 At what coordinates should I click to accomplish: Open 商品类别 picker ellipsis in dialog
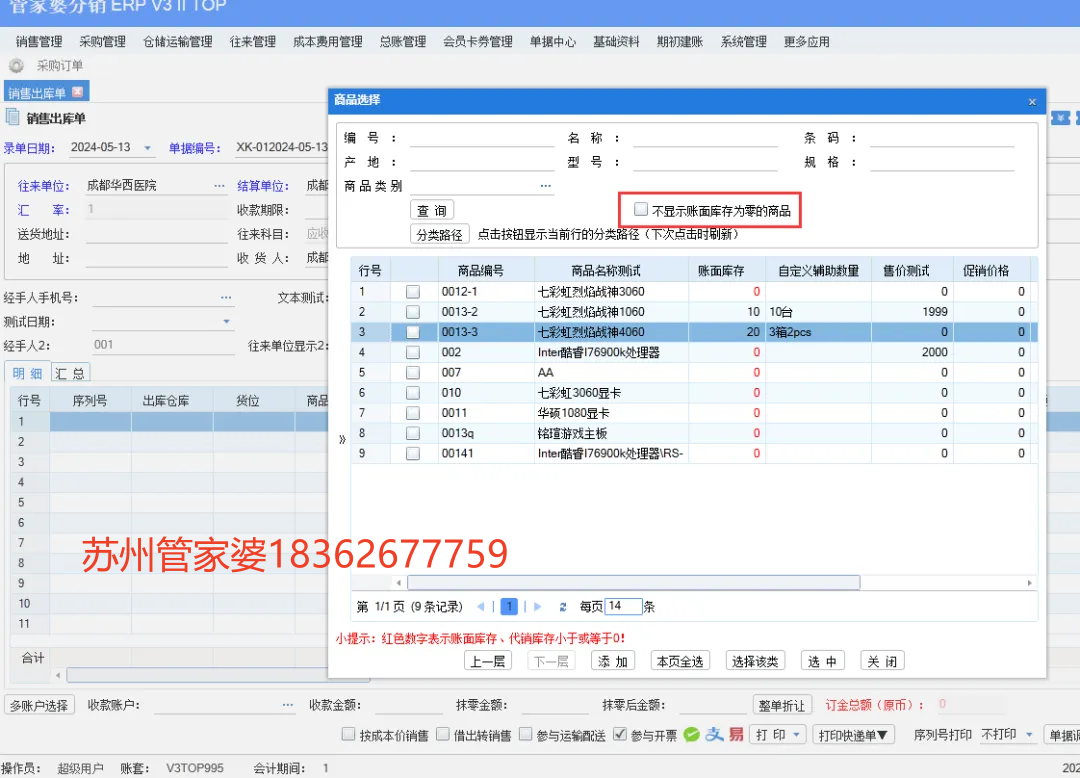click(x=546, y=185)
